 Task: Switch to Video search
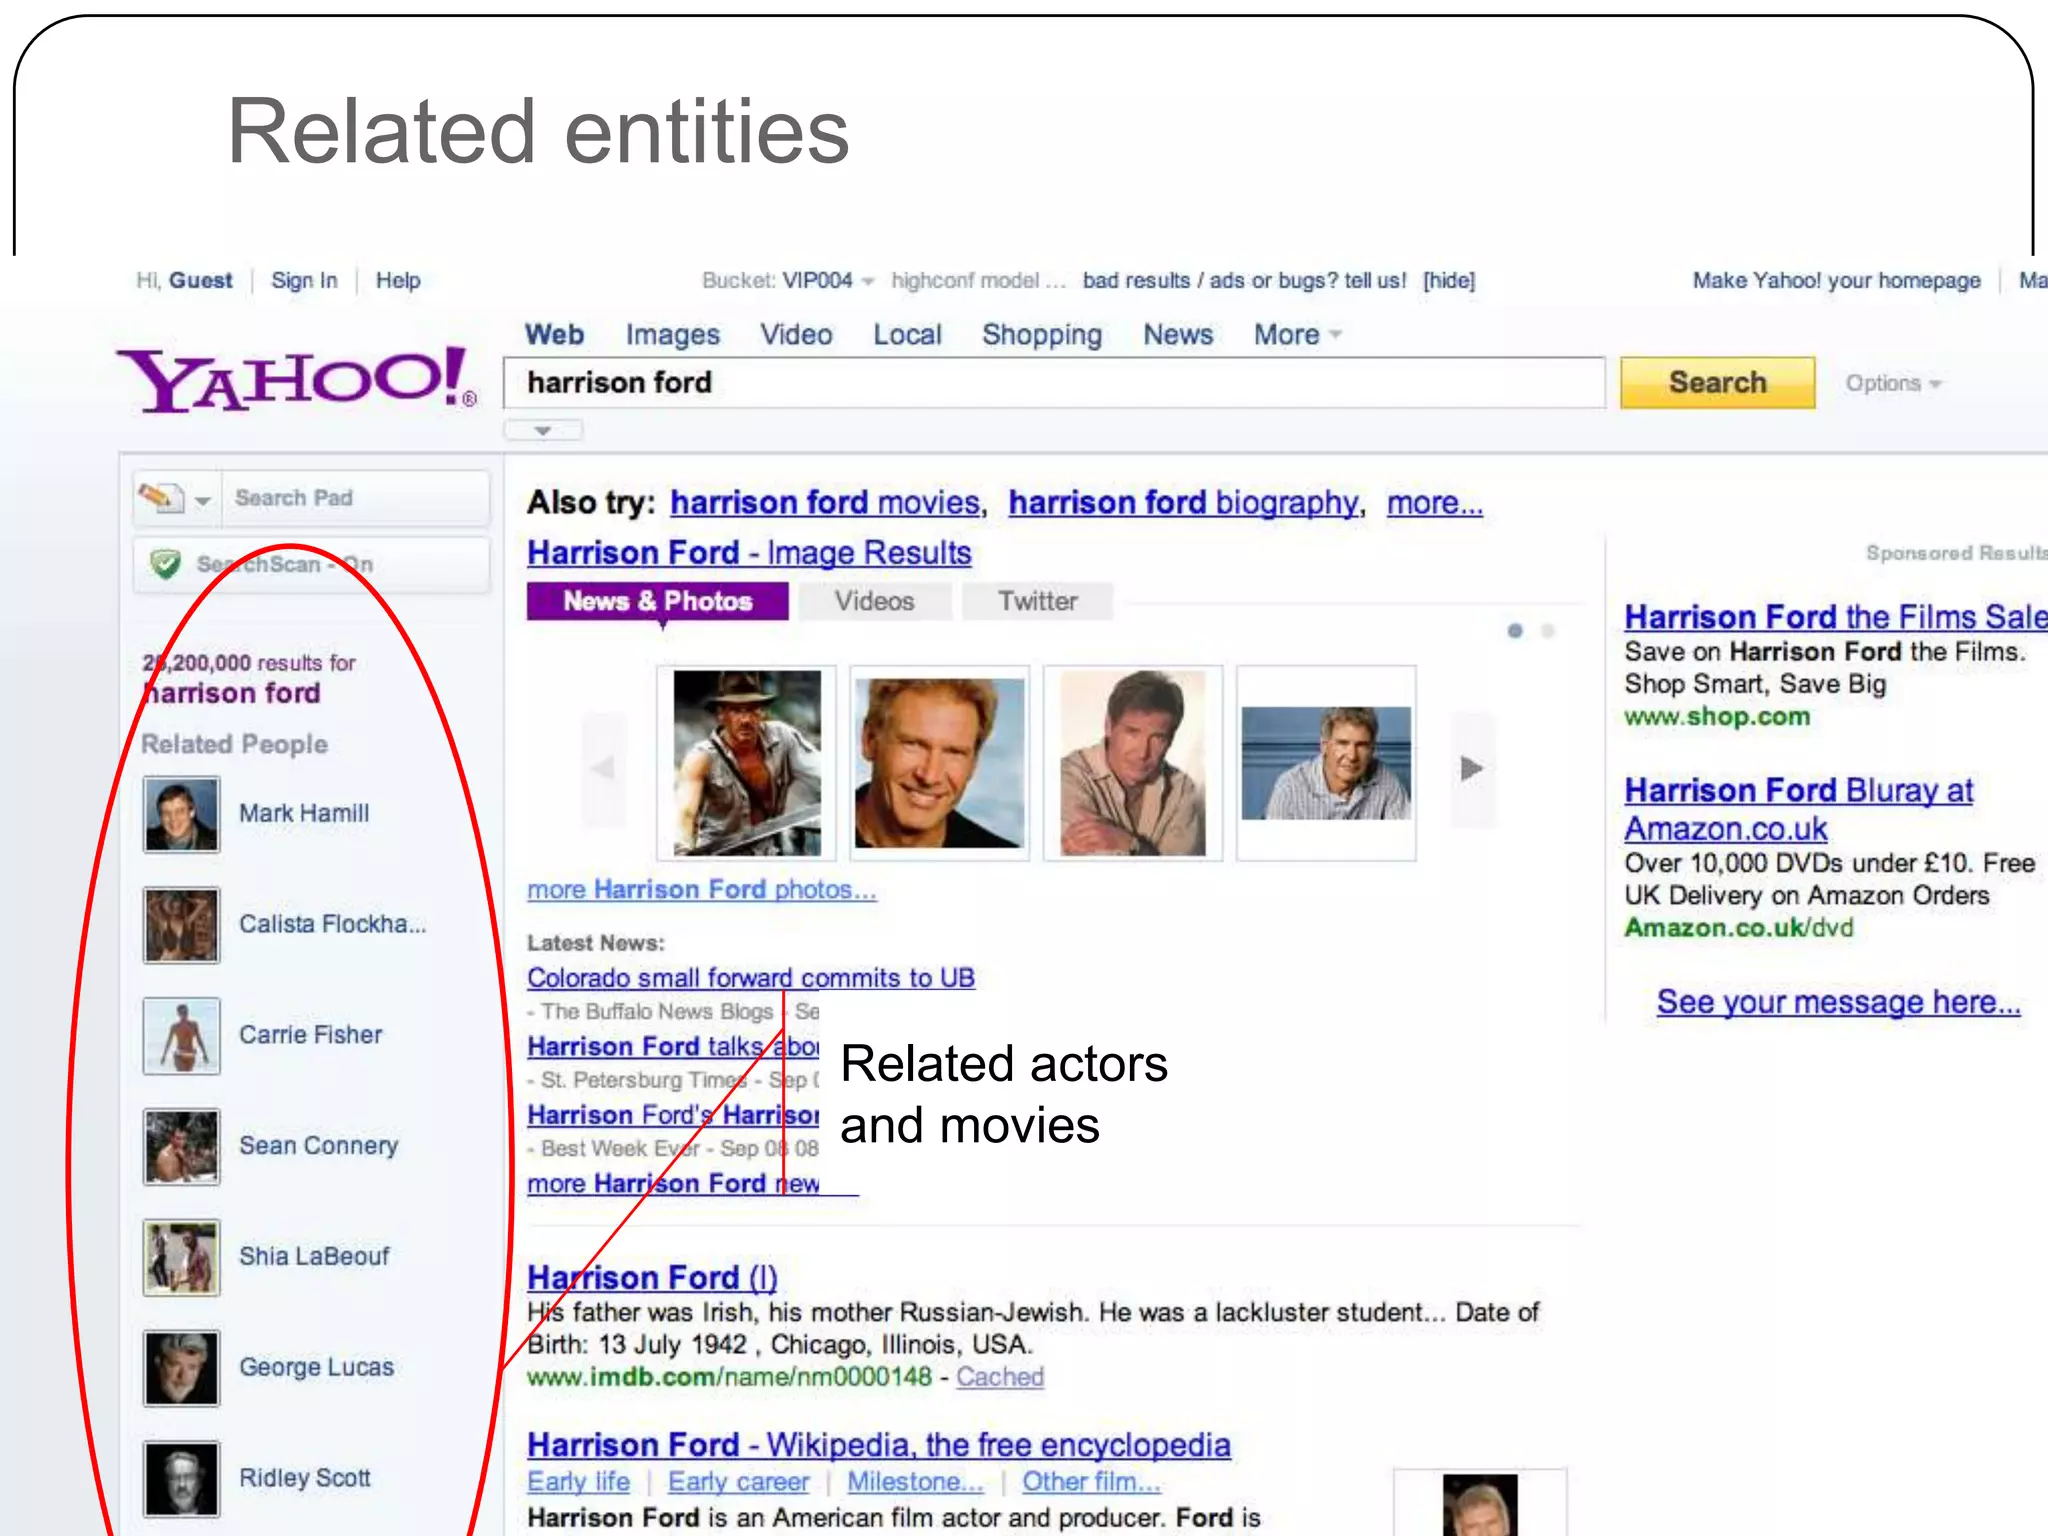pos(796,335)
